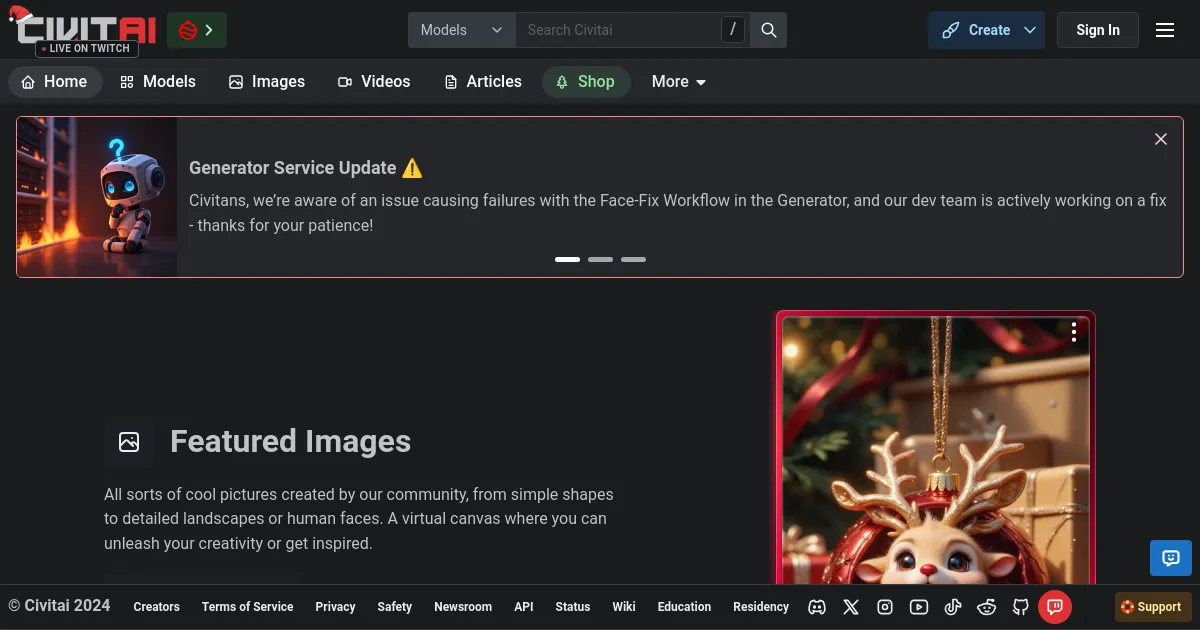Open the Reddit icon link
Viewport: 1200px width, 630px height.
click(987, 607)
